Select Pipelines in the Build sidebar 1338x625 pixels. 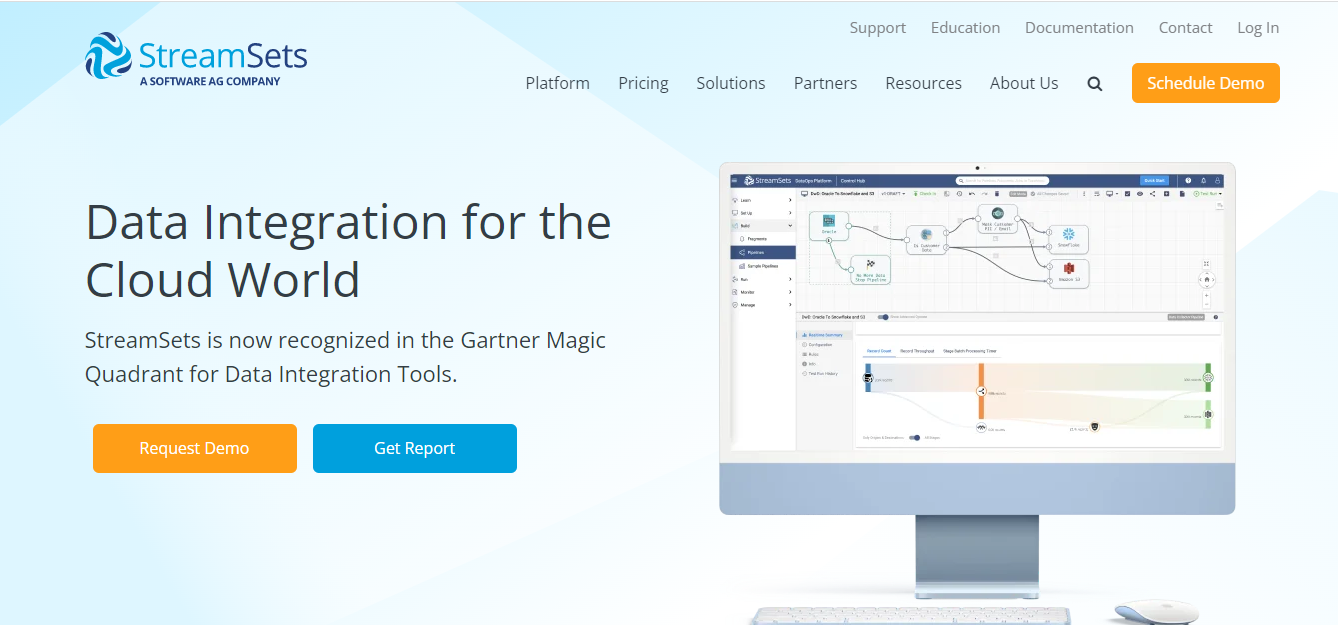(x=763, y=252)
